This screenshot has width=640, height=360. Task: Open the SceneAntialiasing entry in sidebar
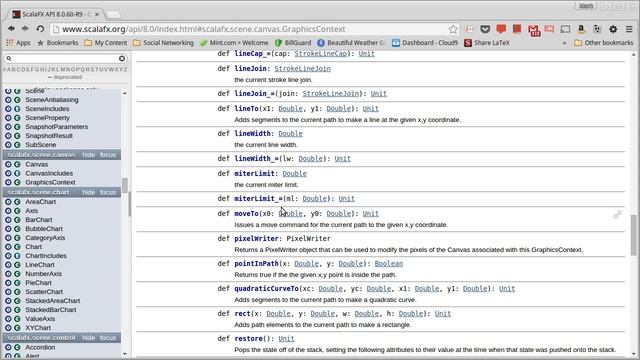click(52, 100)
